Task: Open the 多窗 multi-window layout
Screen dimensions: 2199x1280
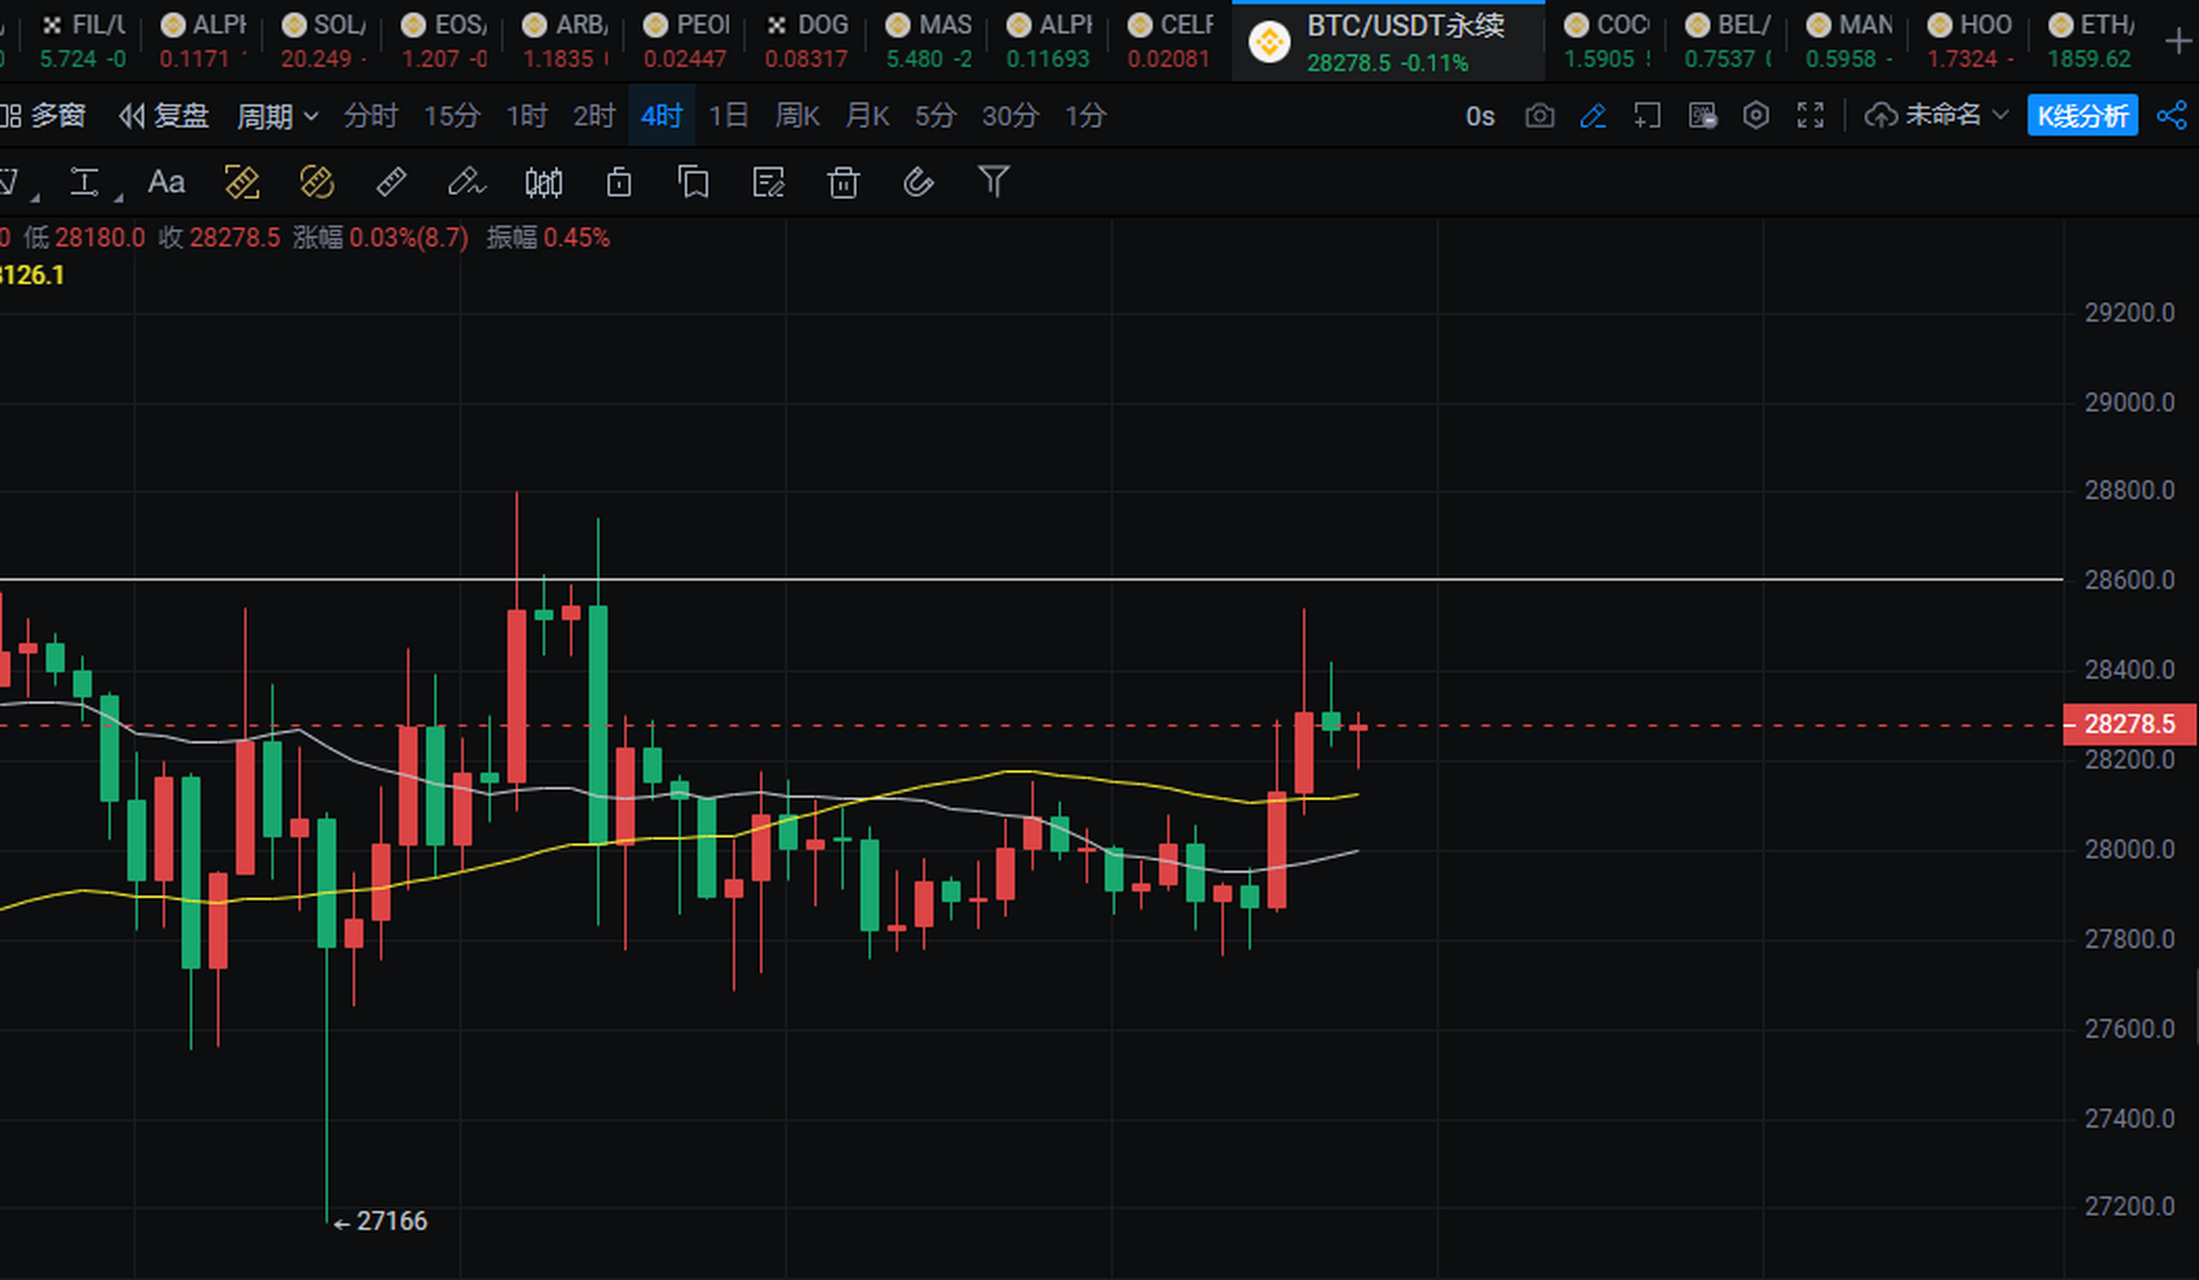Action: click(43, 116)
